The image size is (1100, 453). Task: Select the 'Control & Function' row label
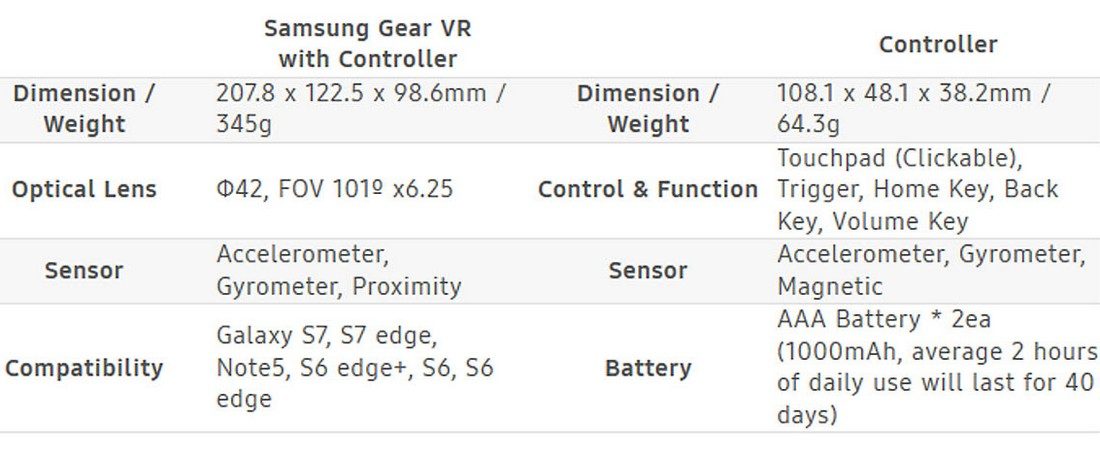[647, 189]
